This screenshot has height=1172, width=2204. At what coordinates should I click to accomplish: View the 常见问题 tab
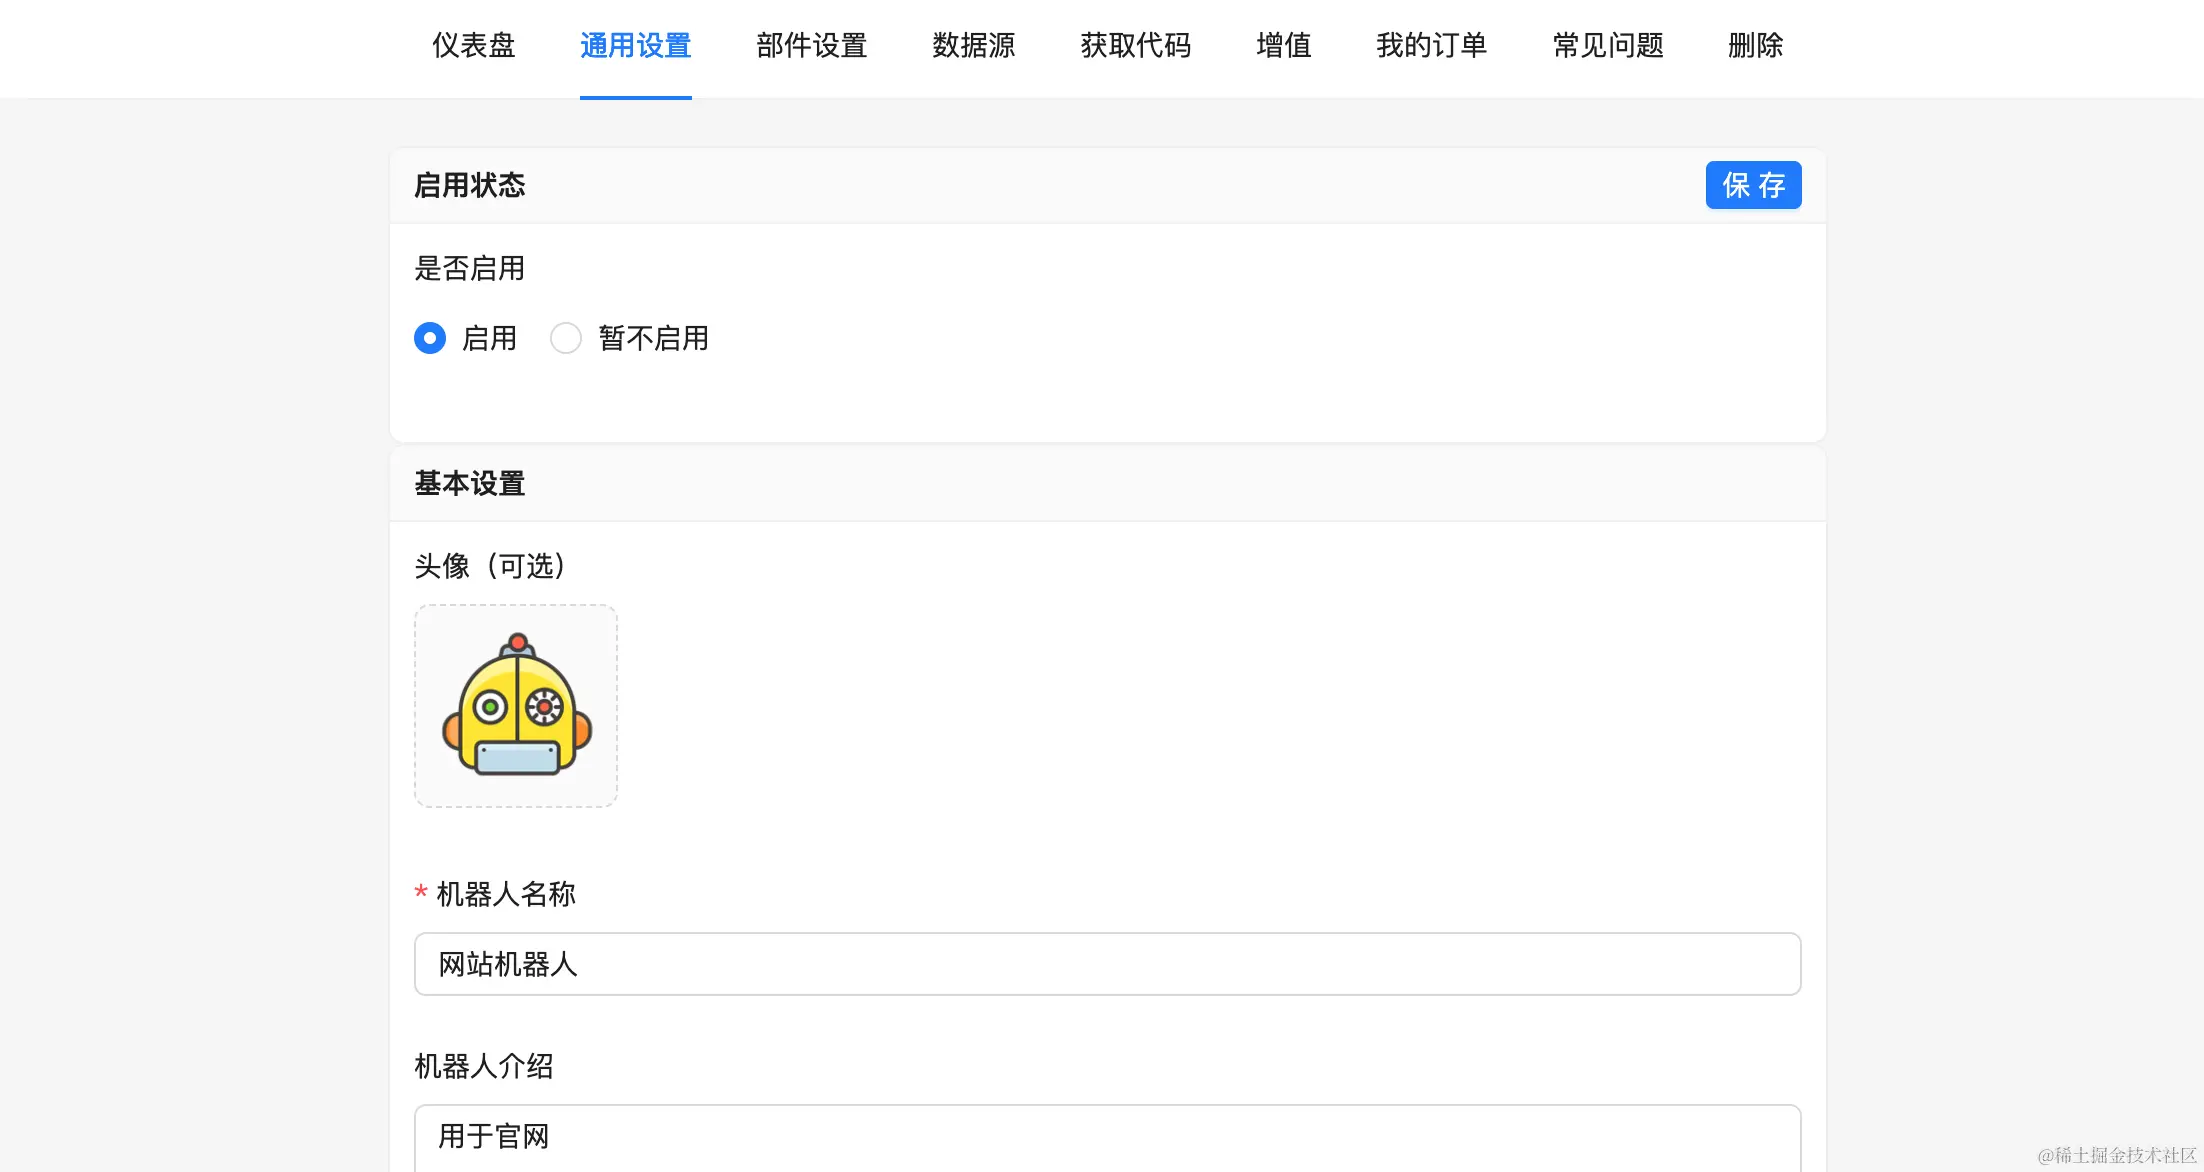(x=1607, y=46)
